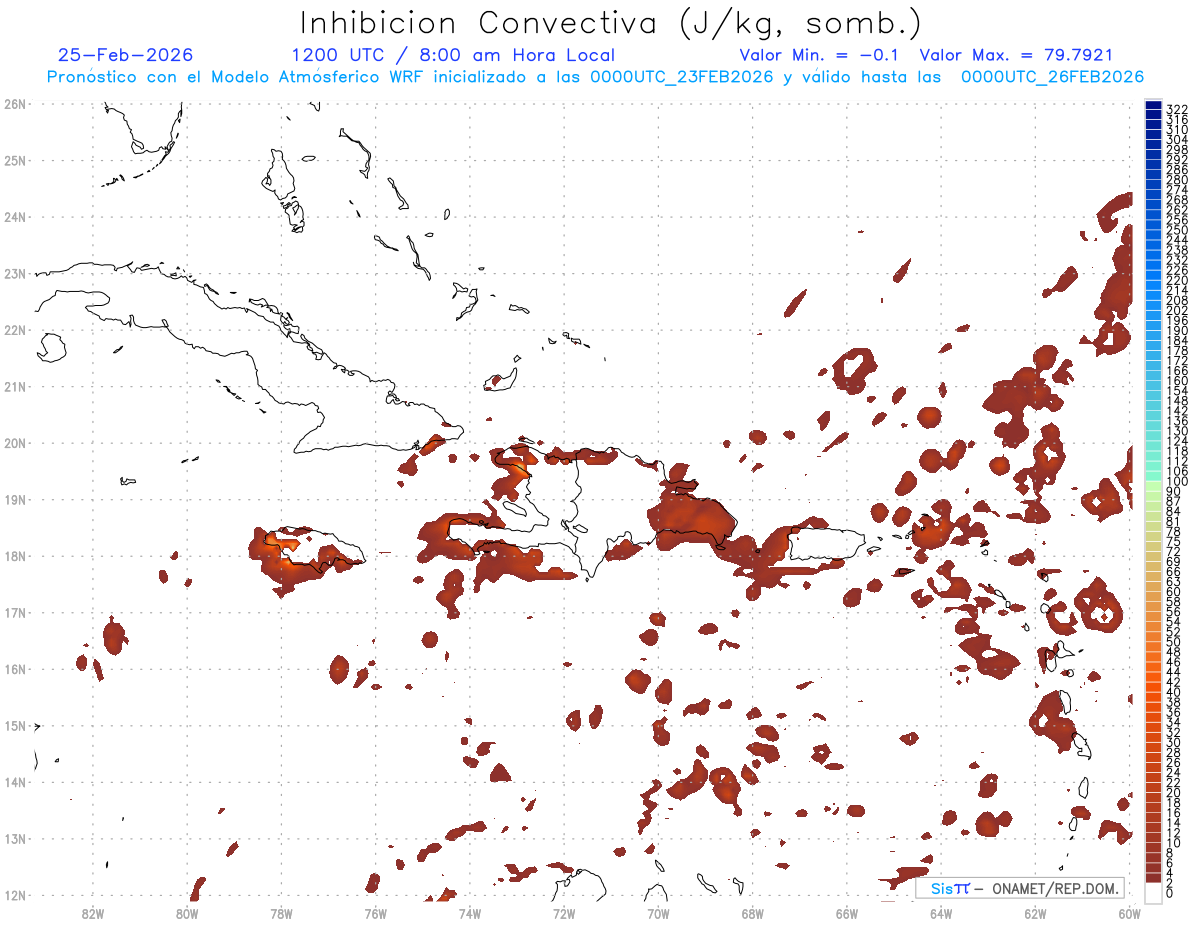Click the forecast date '25-Feb-2026'
Viewport: 1200px width, 927px height.
pyautogui.click(x=126, y=55)
